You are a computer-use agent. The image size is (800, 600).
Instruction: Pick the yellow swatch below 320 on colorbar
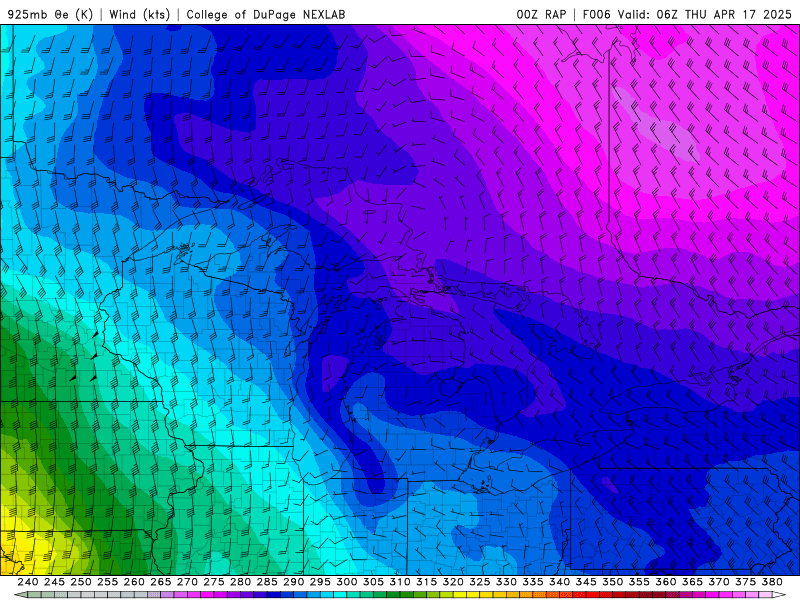[460, 595]
